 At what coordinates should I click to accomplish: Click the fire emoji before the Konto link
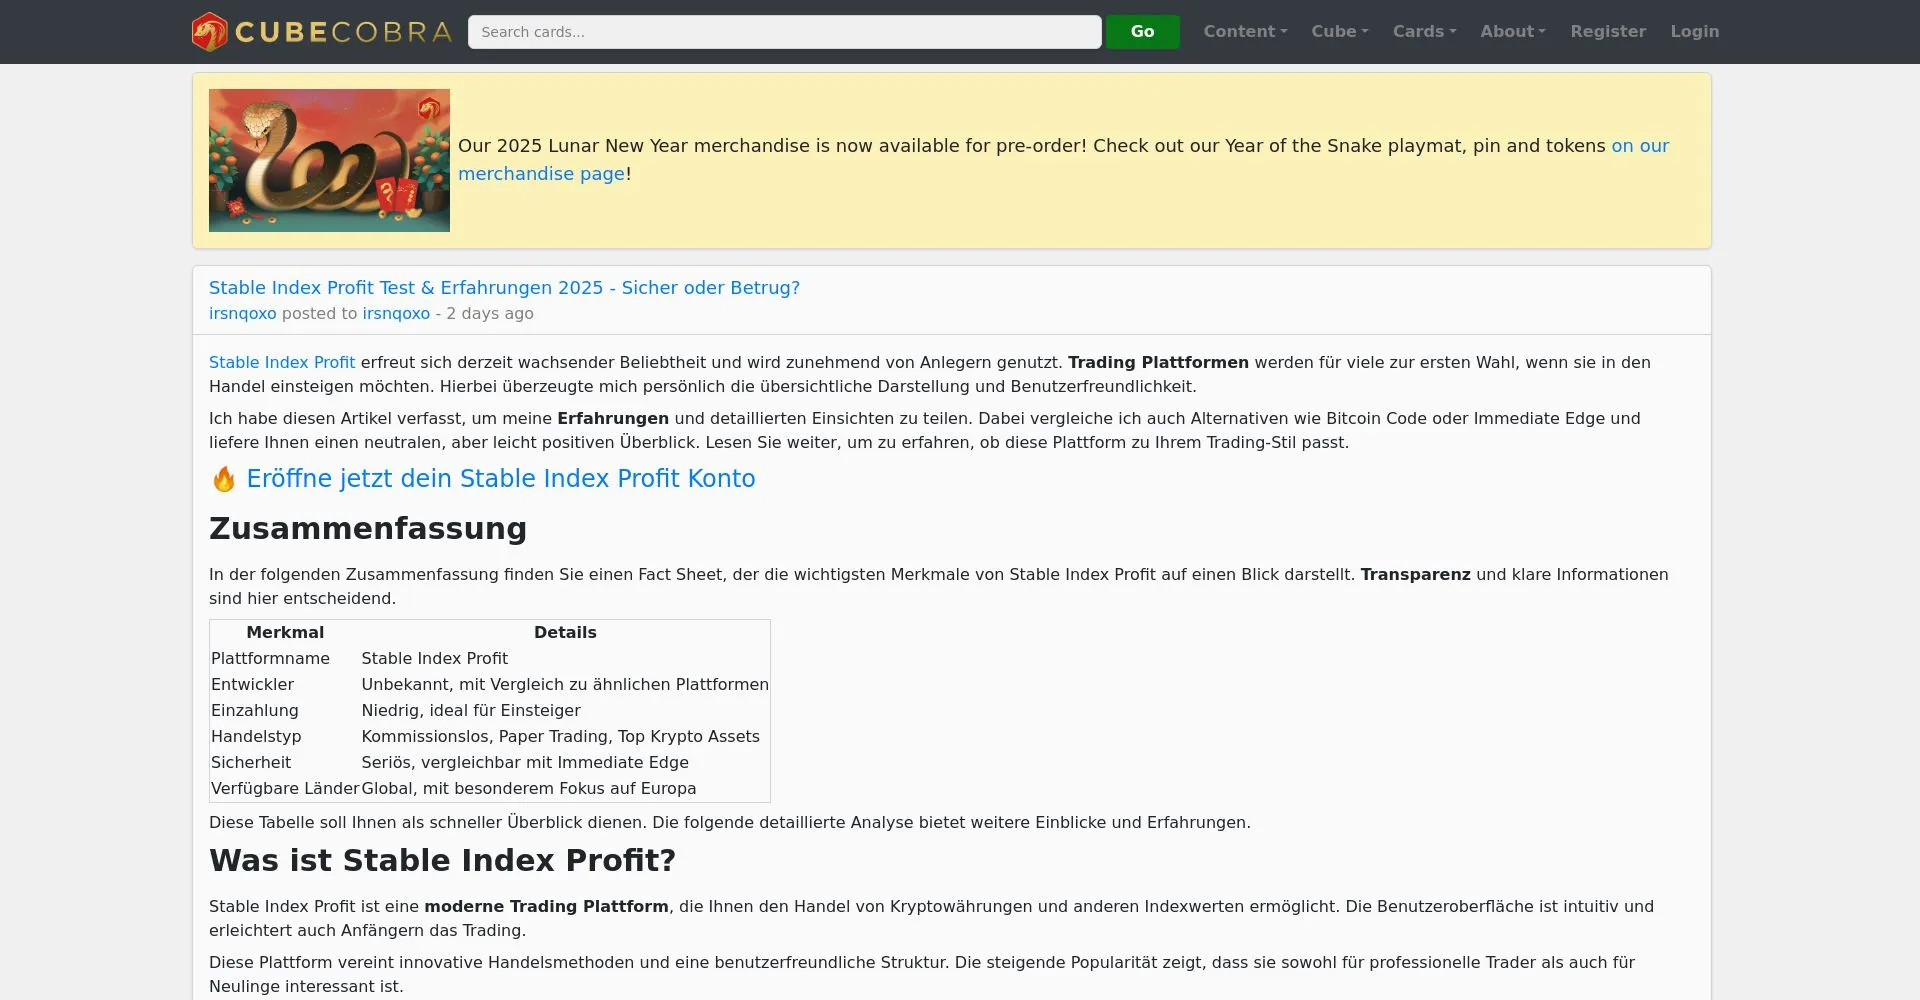(224, 479)
